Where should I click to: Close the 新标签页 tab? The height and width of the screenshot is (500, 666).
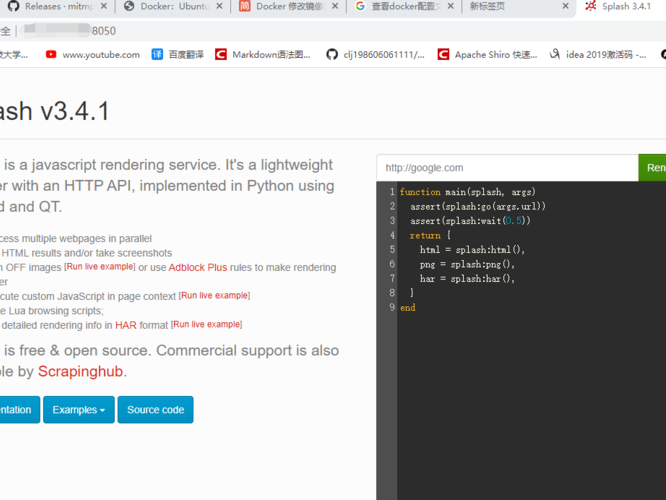[x=565, y=6]
